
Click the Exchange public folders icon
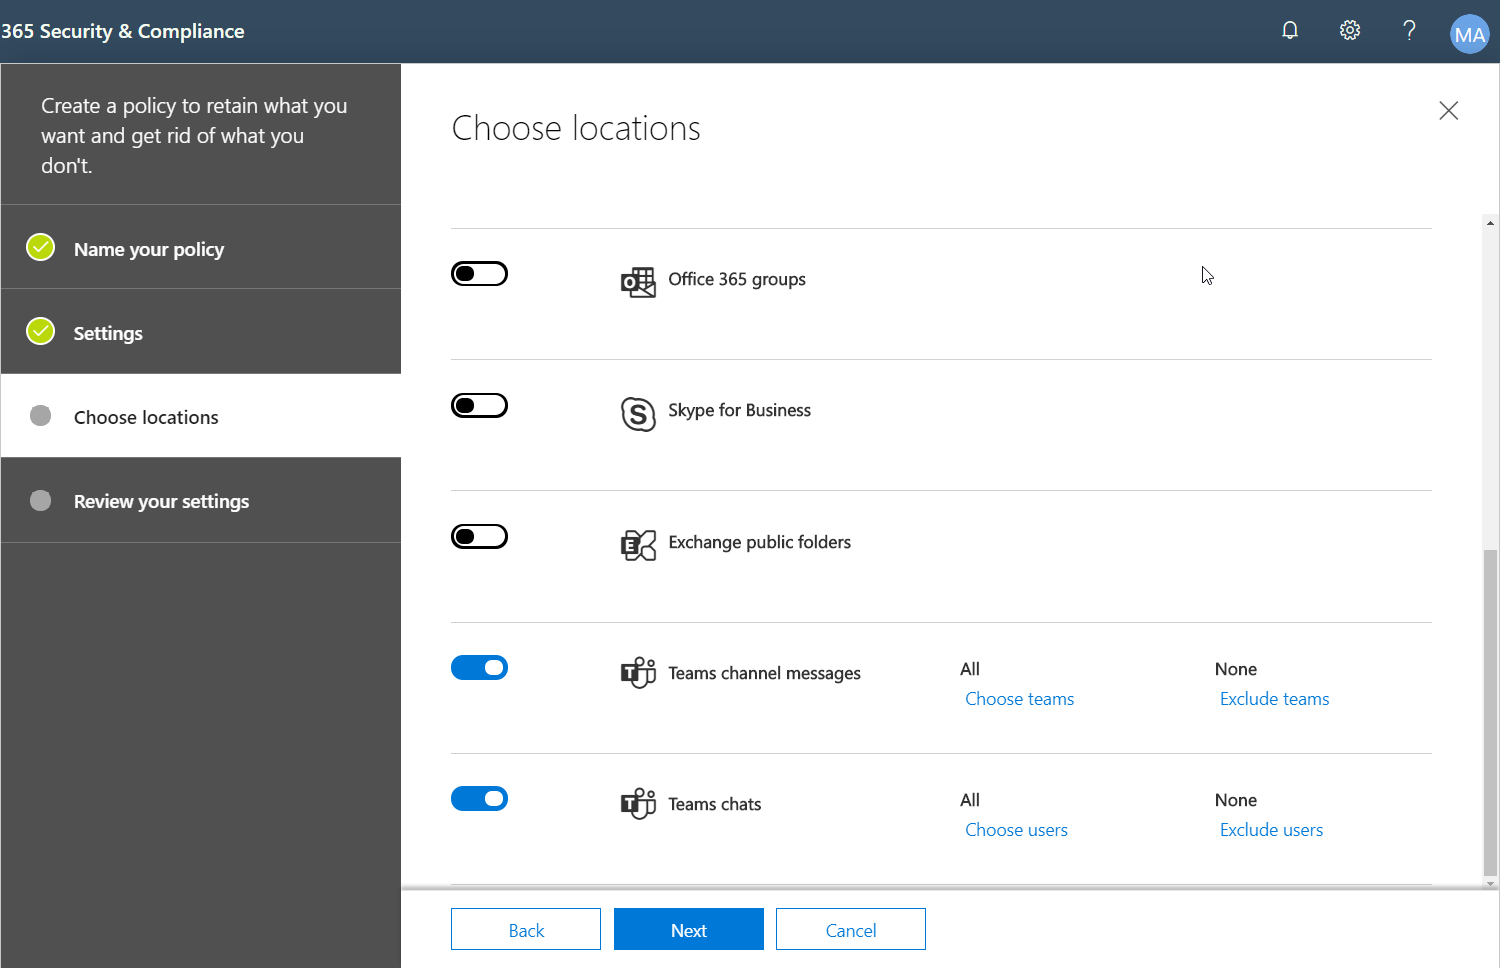[638, 545]
